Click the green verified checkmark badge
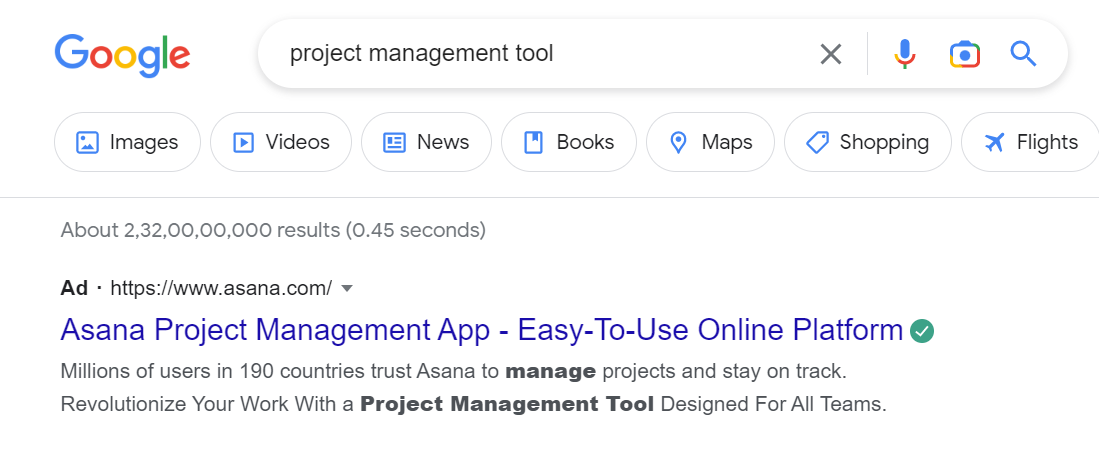 click(x=923, y=330)
